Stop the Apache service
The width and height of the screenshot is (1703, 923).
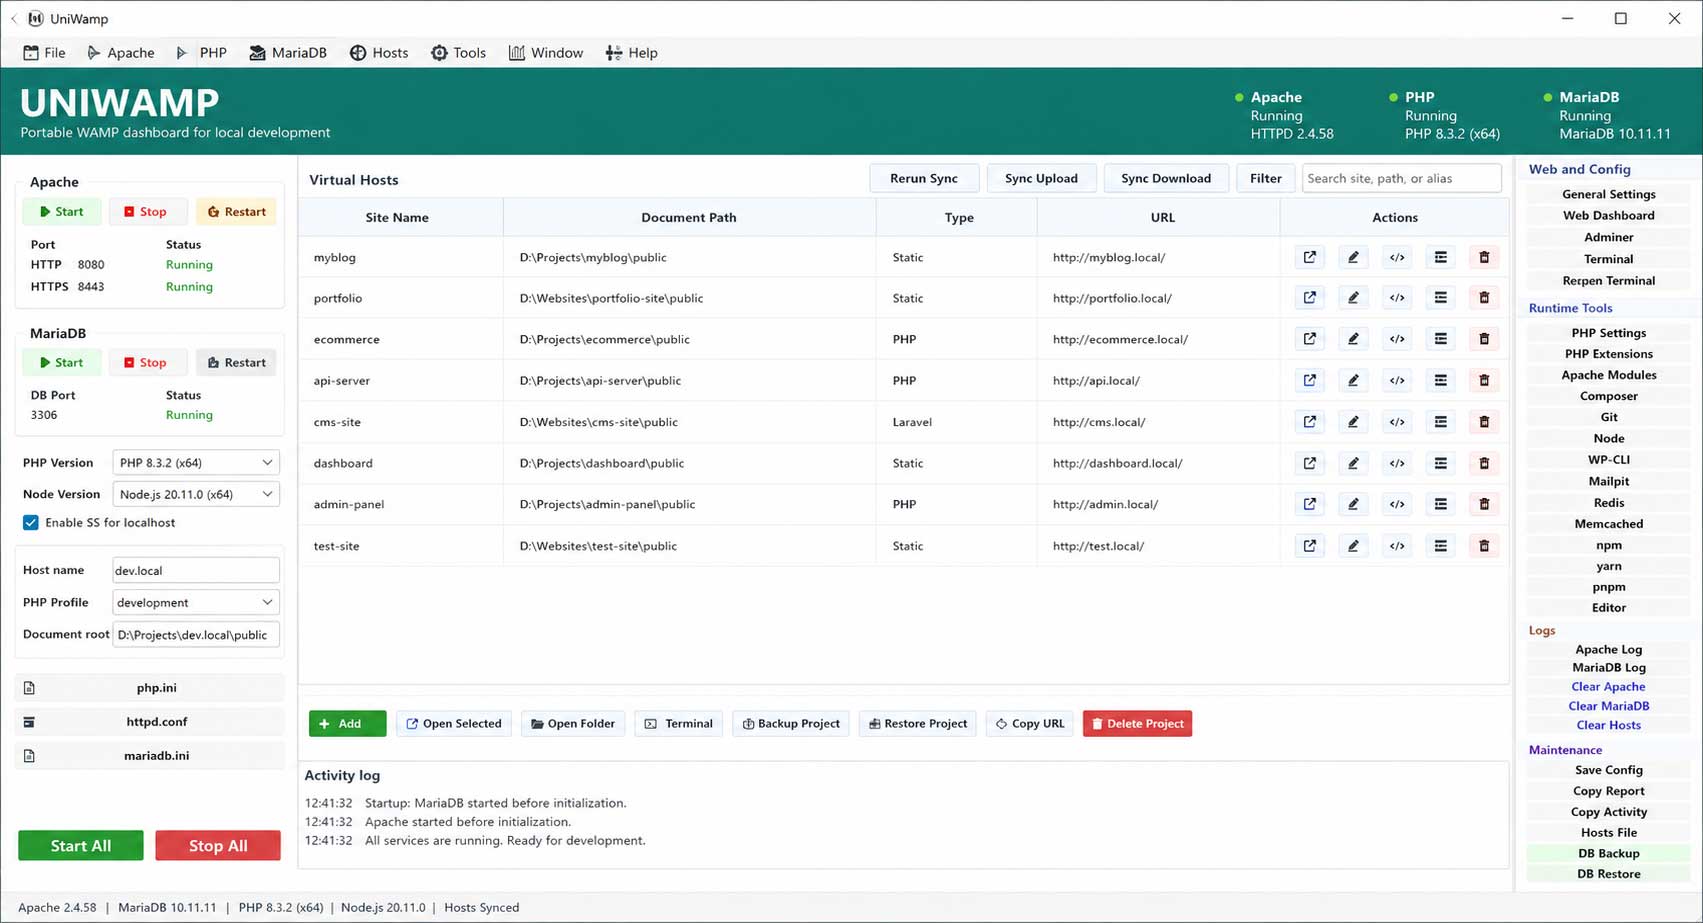(x=146, y=211)
